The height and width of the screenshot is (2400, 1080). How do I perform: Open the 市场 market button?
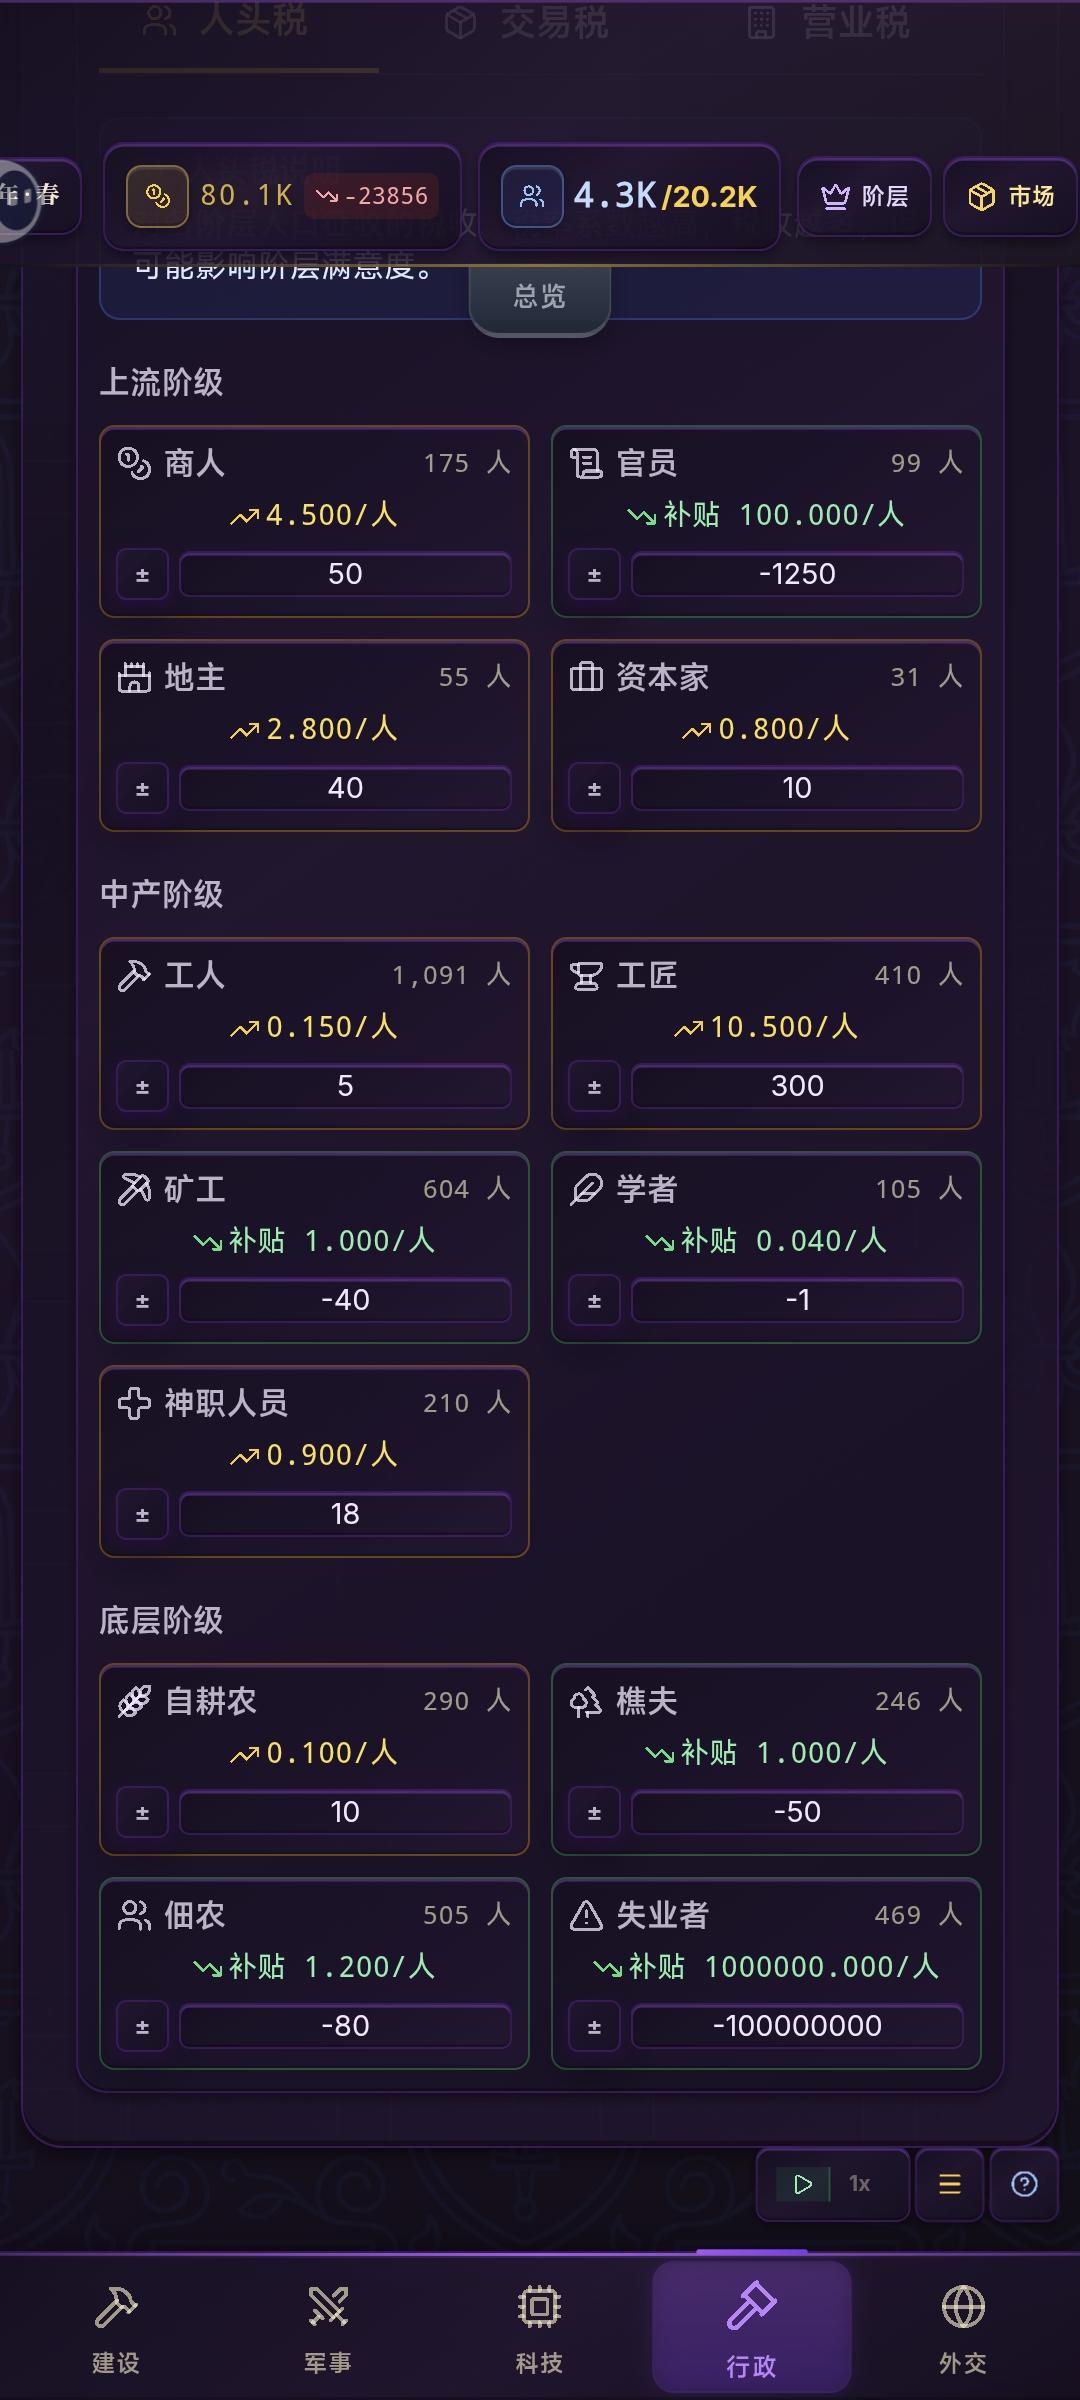pyautogui.click(x=1011, y=196)
